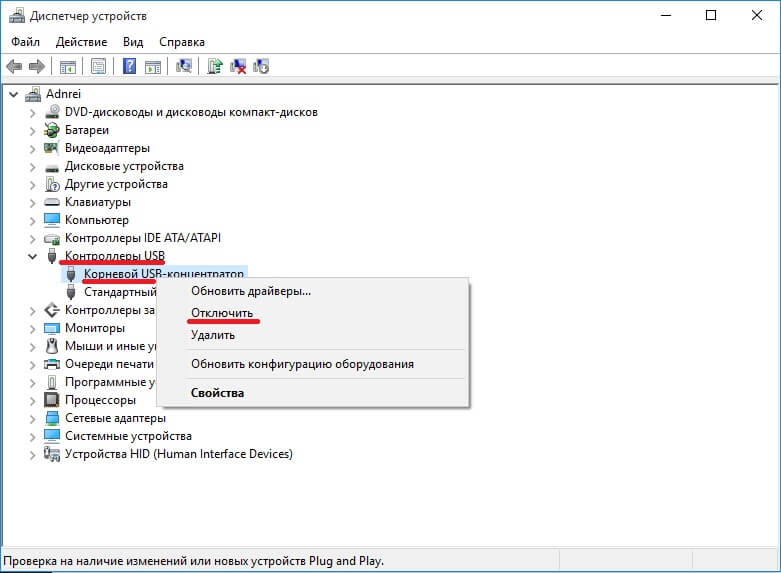The height and width of the screenshot is (573, 781).
Task: Collapse the Контроллеры USB node
Action: (x=32, y=256)
